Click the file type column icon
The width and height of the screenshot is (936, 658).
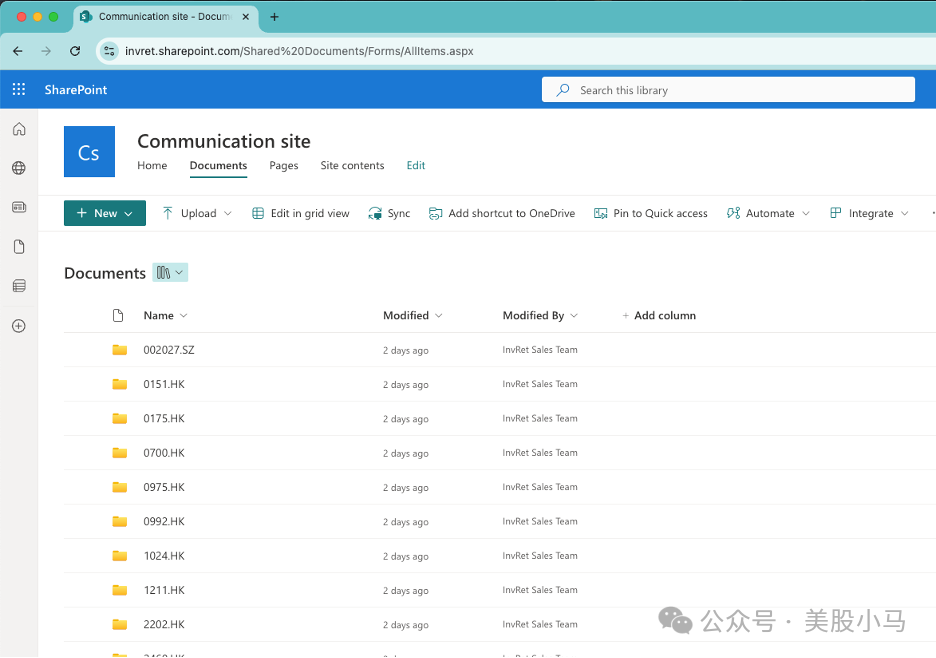(118, 315)
